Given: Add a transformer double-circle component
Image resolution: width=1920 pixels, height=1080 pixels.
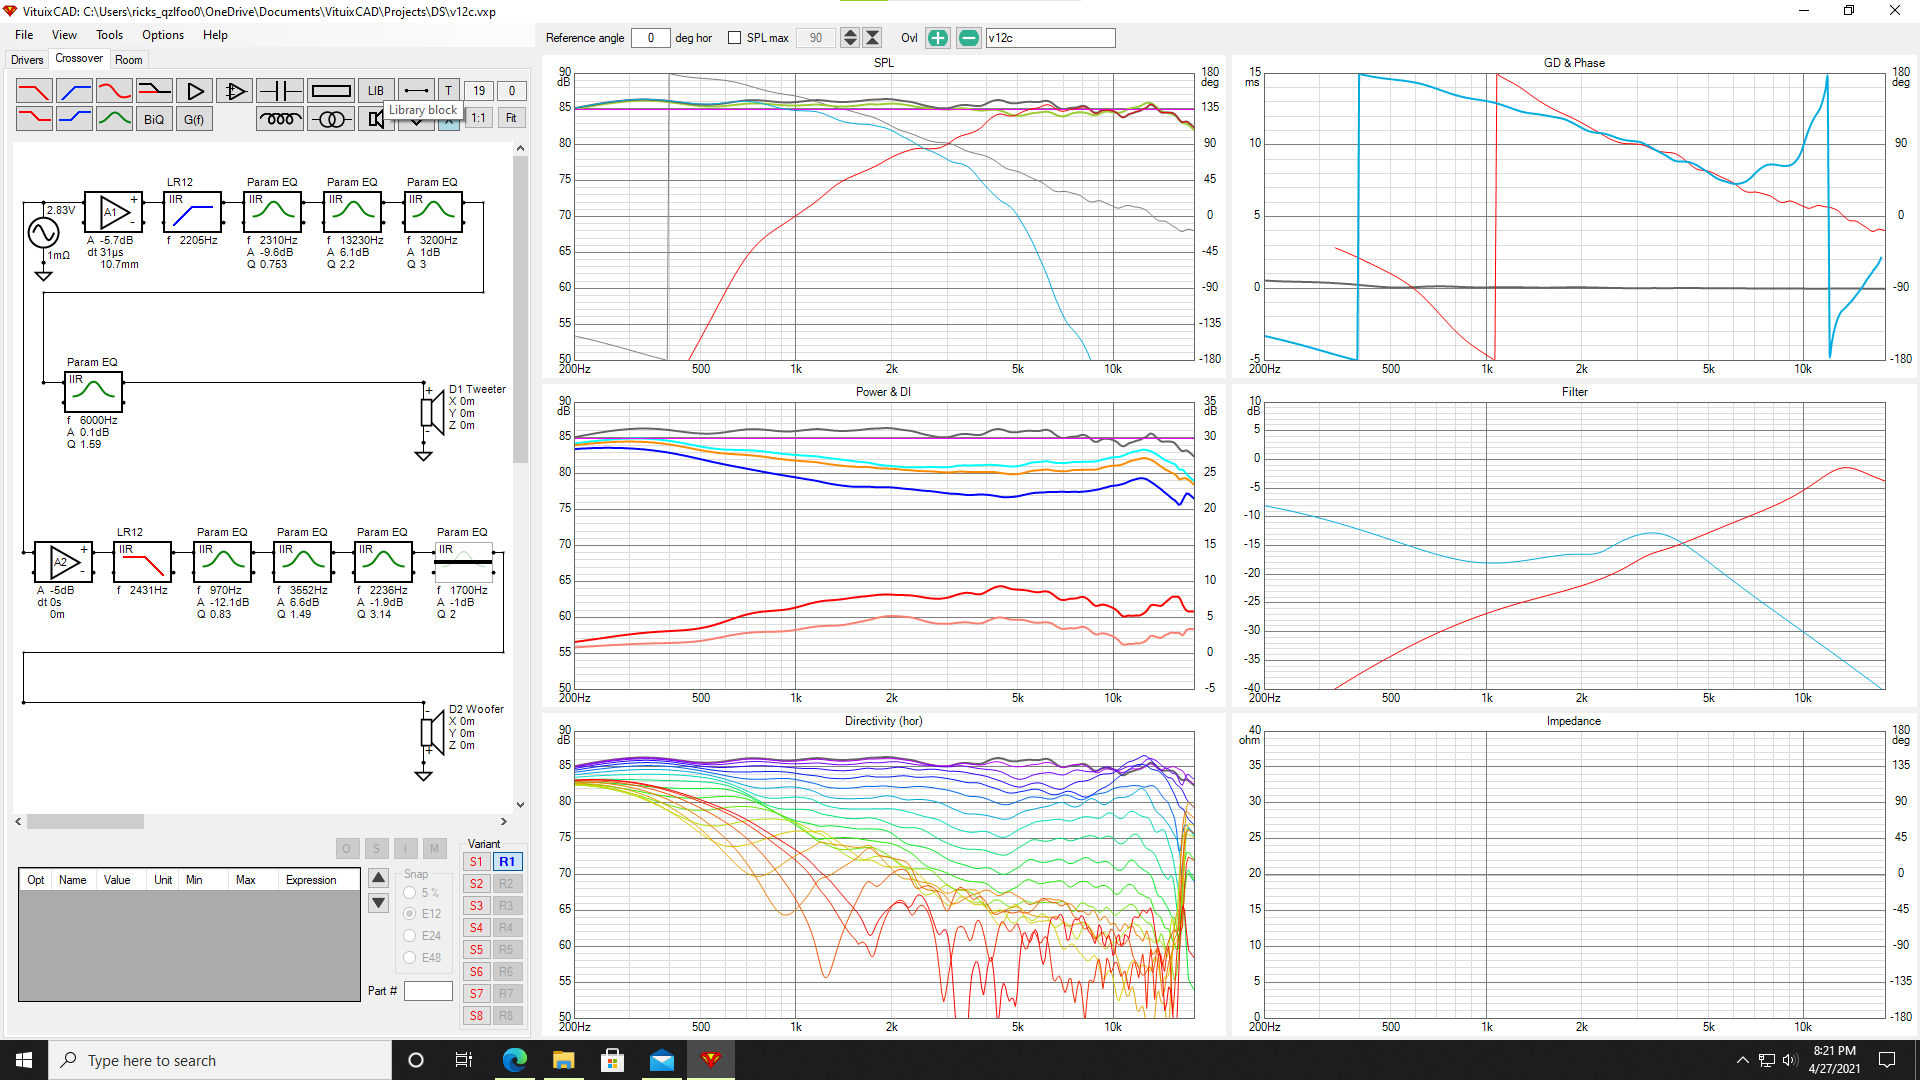Looking at the screenshot, I should (331, 119).
